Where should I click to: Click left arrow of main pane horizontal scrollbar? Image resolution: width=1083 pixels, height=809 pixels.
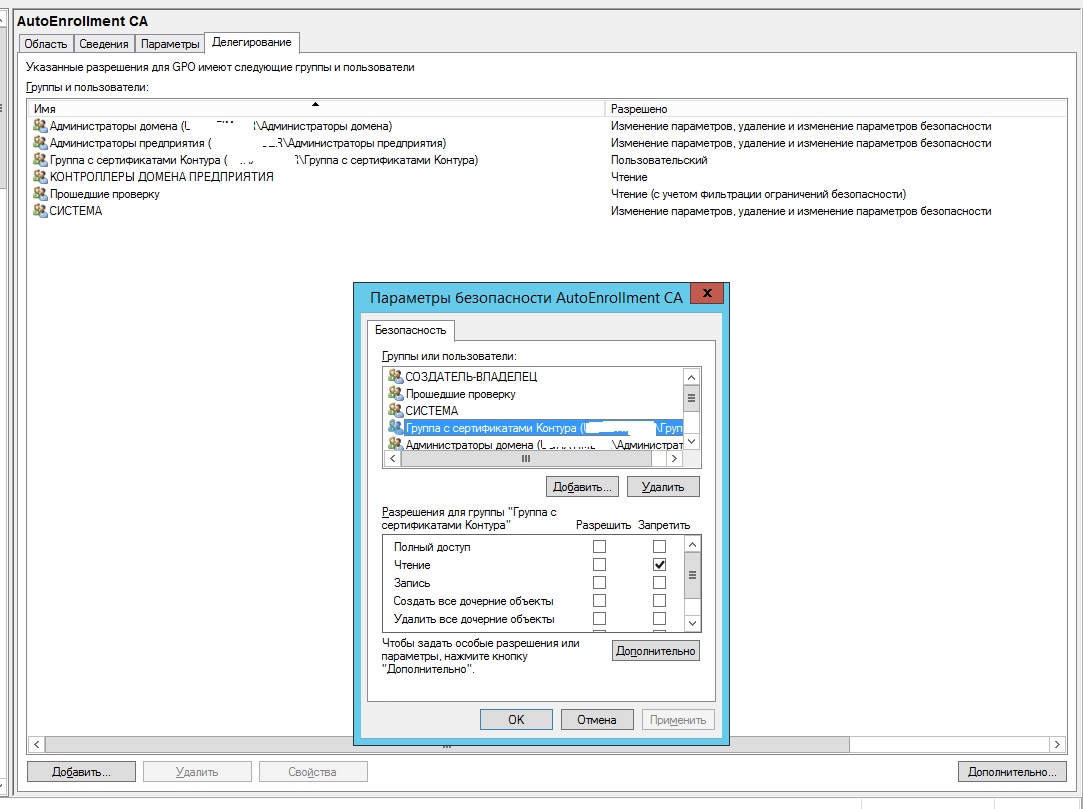tap(36, 744)
